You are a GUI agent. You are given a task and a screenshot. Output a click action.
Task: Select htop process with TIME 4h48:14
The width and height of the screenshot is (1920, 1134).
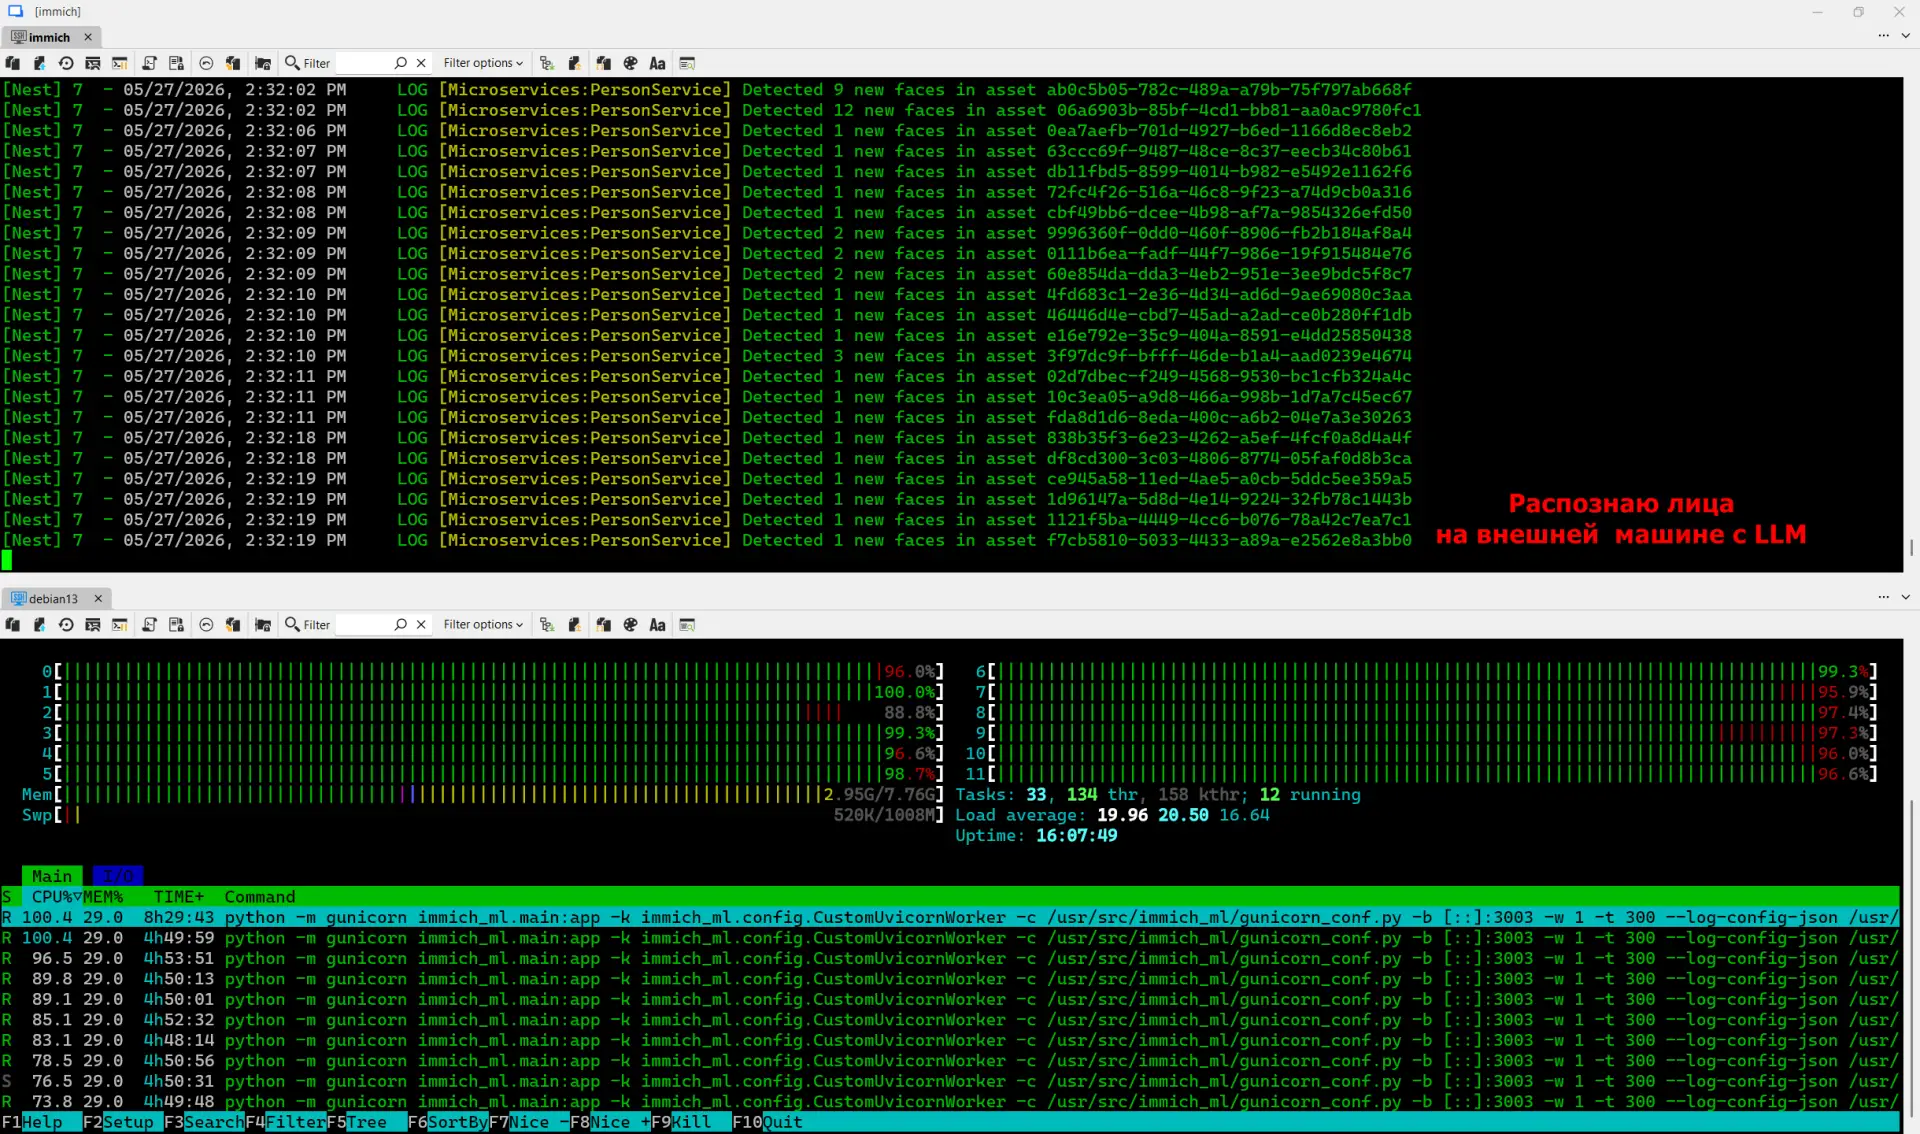pos(950,1040)
